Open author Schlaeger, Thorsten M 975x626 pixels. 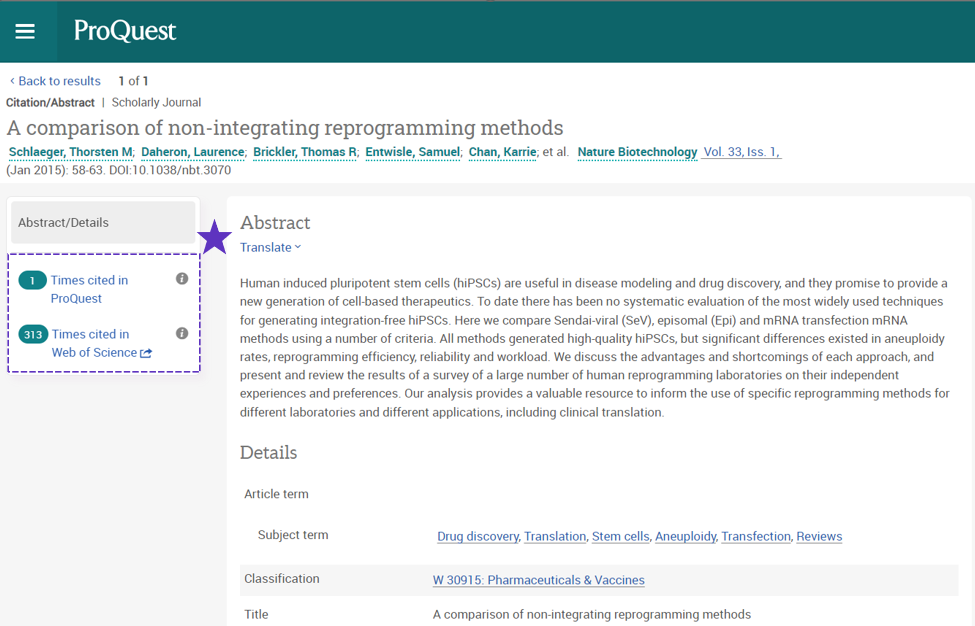[x=70, y=152]
